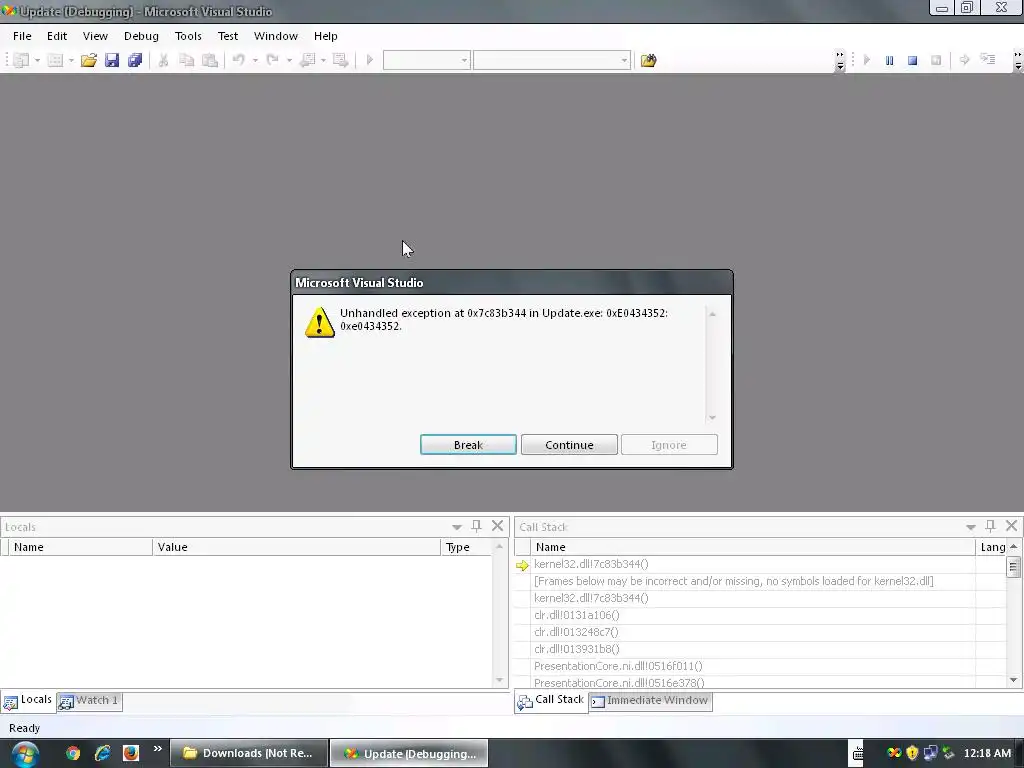This screenshot has height=768, width=1024.
Task: Open the Edit menu
Action: click(x=57, y=36)
